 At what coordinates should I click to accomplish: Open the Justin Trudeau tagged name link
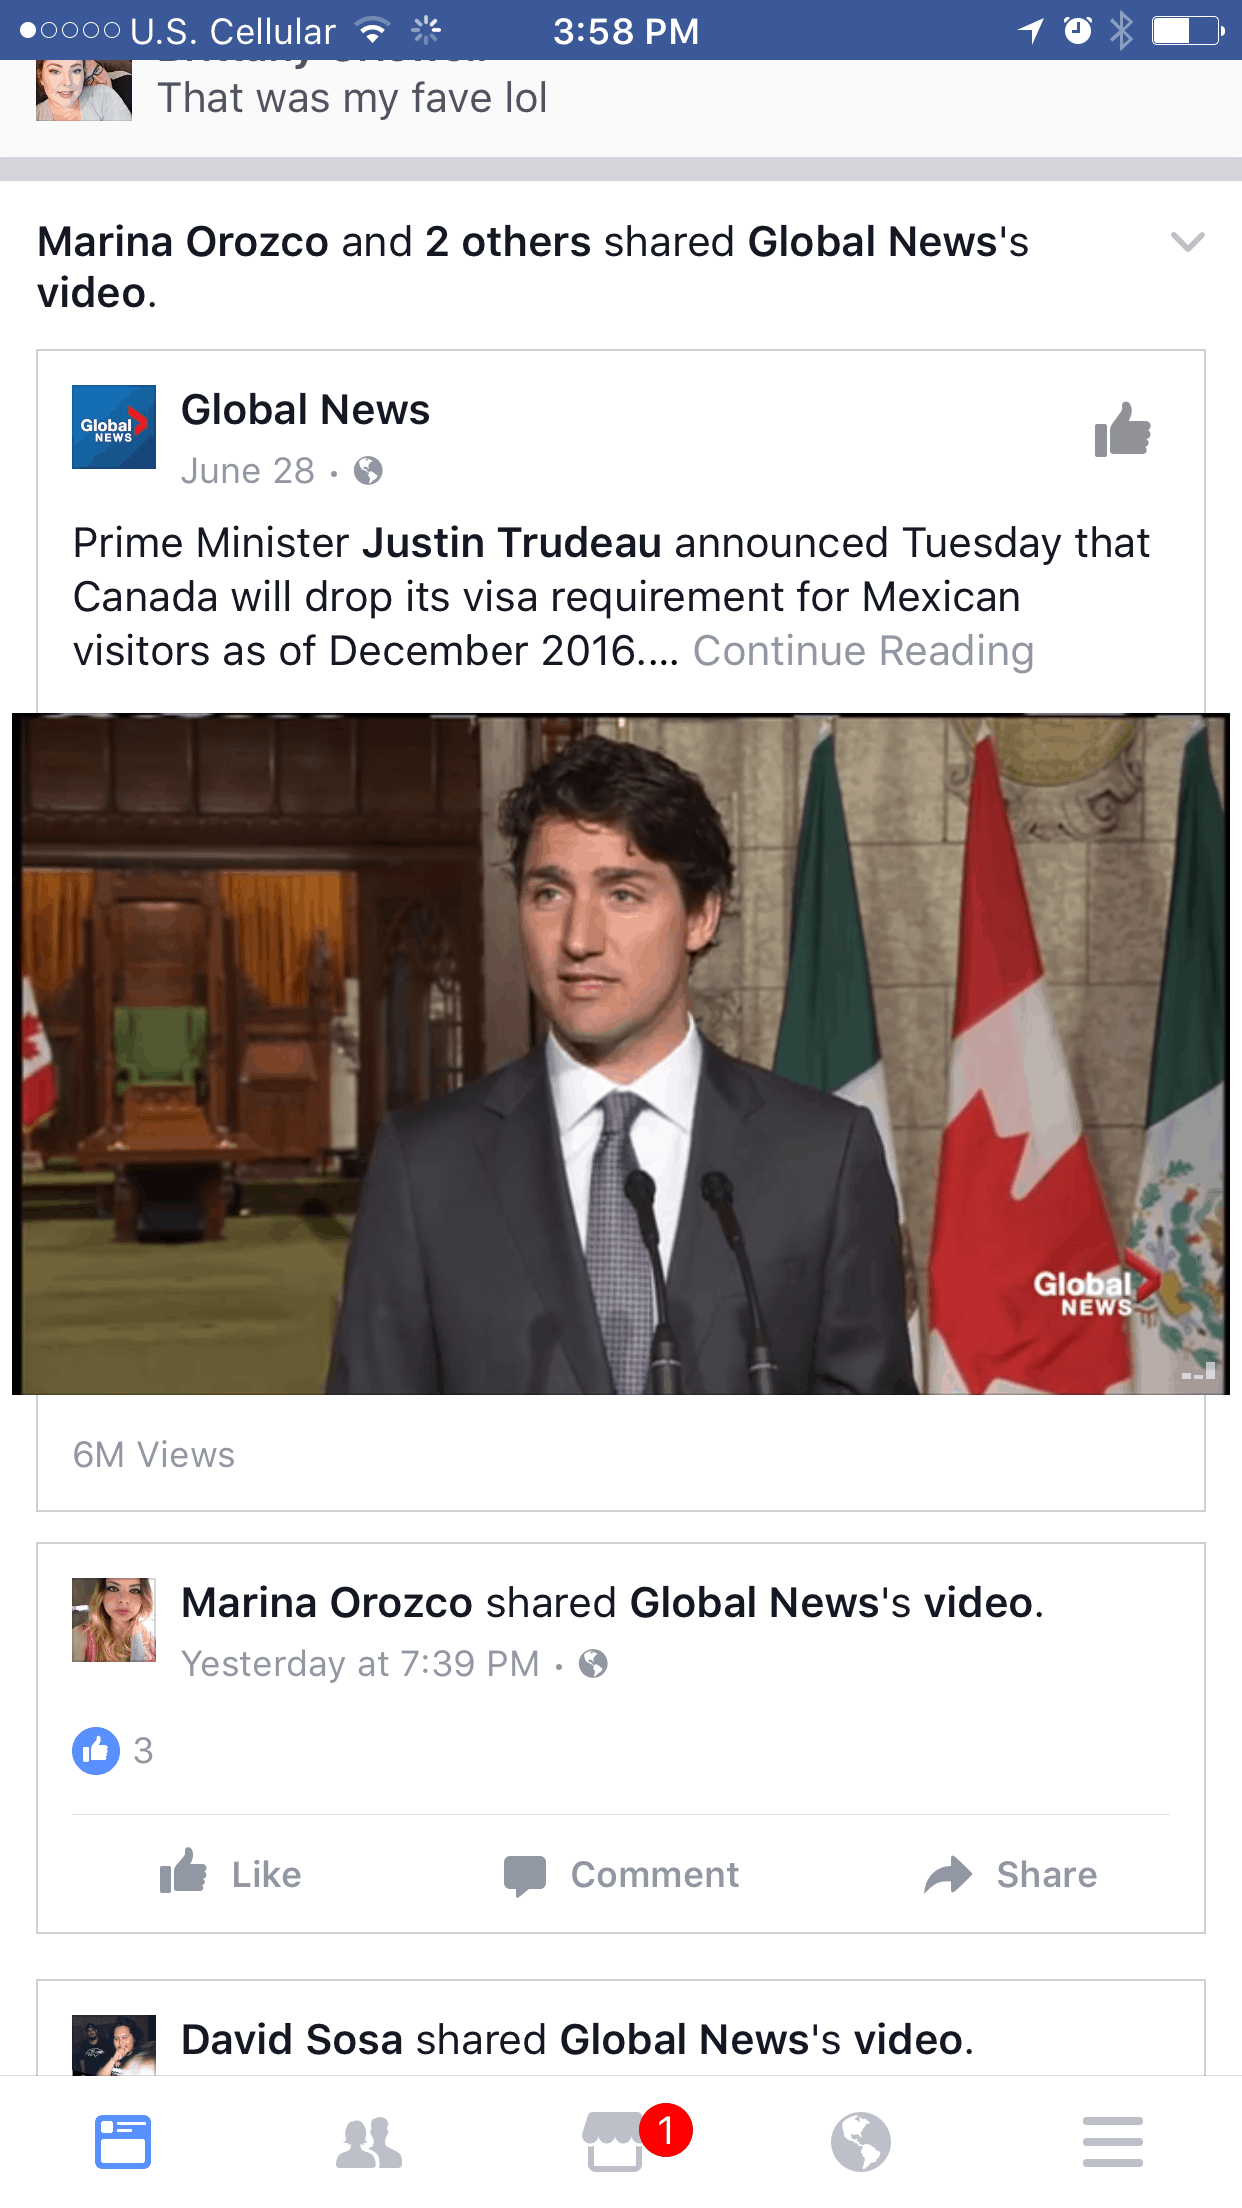point(511,543)
